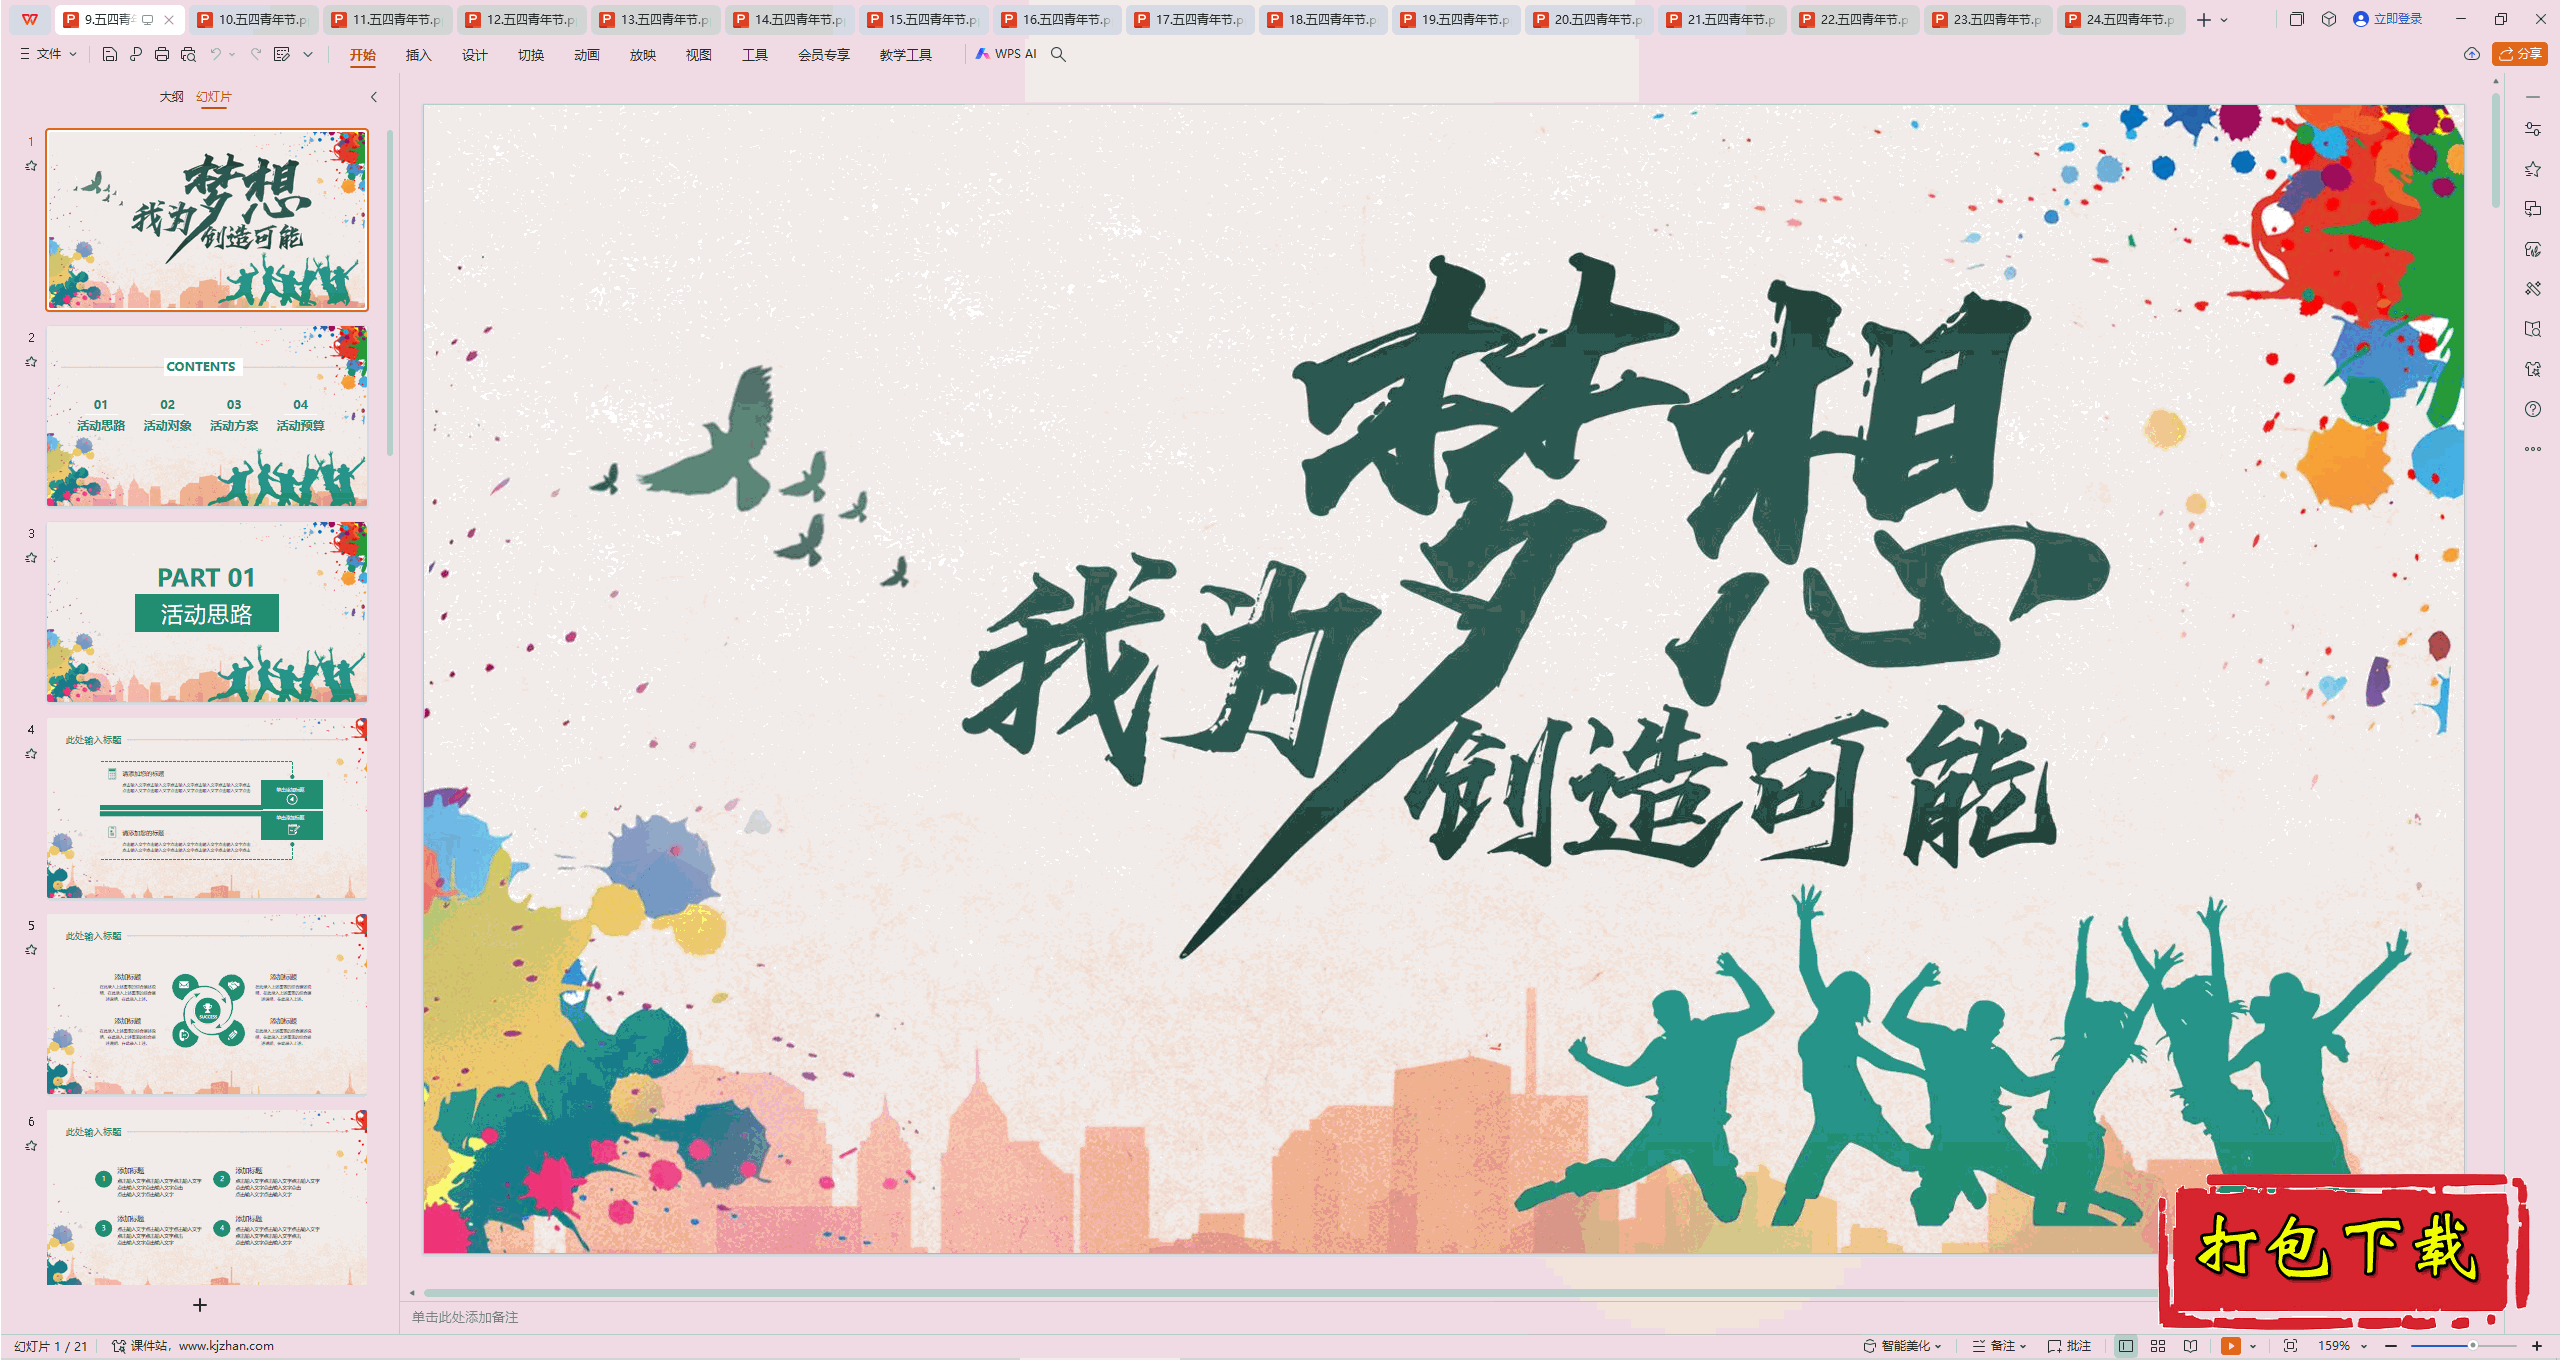Click the notes field 单击此处添加备注
2560x1360 pixels.
465,1317
